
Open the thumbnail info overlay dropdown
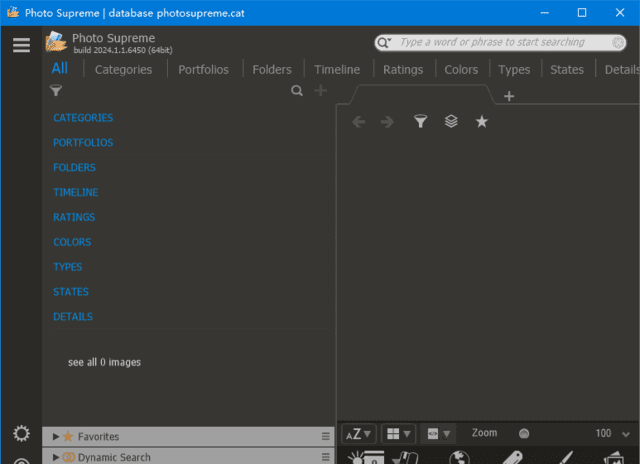(x=438, y=433)
